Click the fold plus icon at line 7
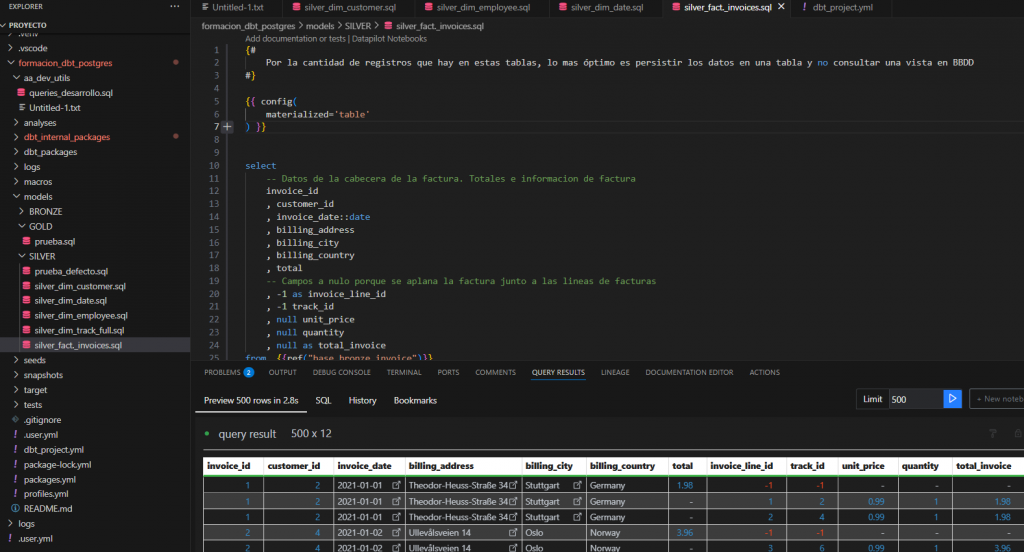Viewport: 1024px width, 552px height. (x=227, y=127)
